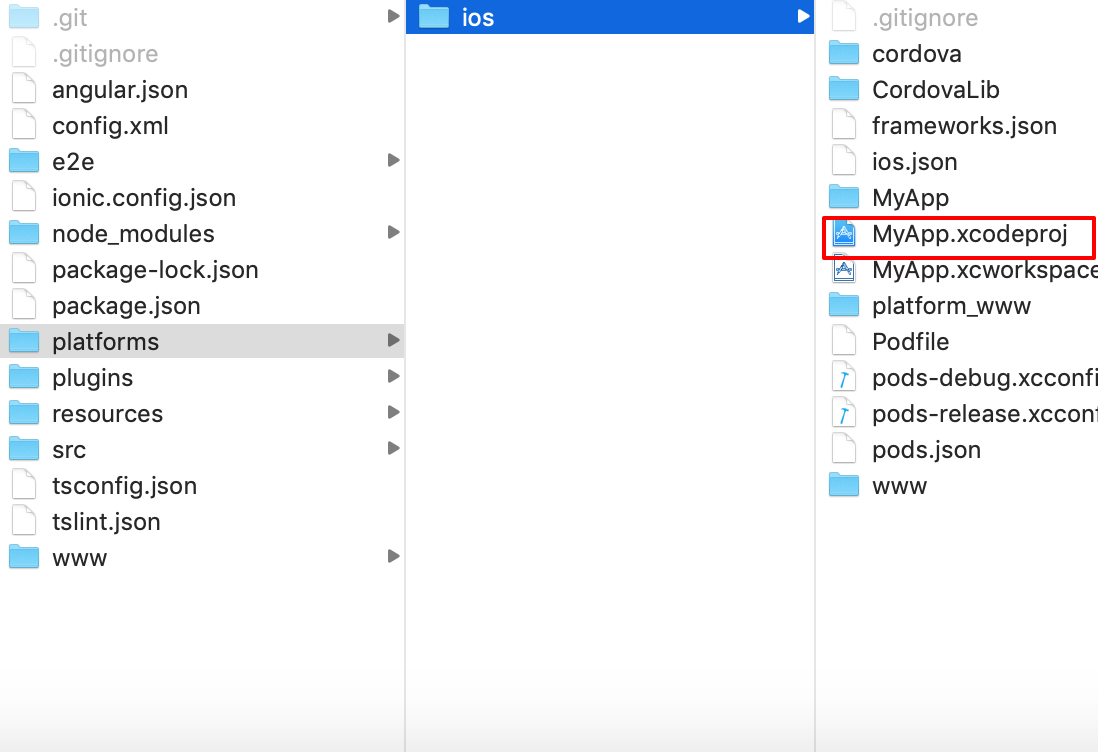Select the Podfile name
The height and width of the screenshot is (752, 1098).
click(x=910, y=342)
